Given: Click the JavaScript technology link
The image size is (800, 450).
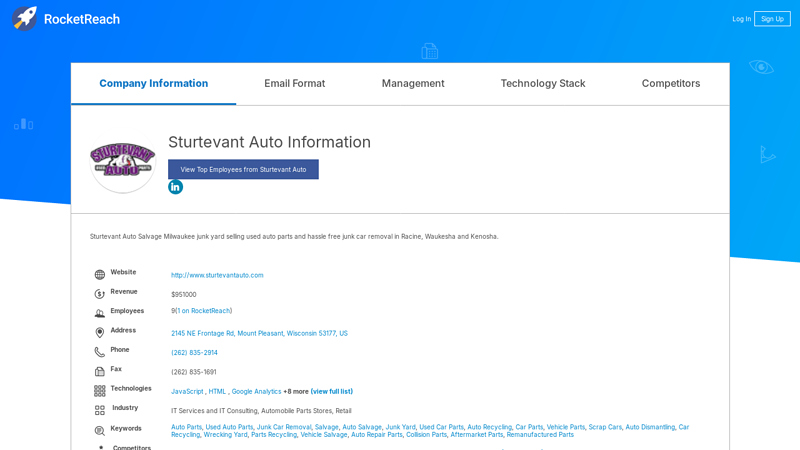Looking at the screenshot, I should coord(187,391).
